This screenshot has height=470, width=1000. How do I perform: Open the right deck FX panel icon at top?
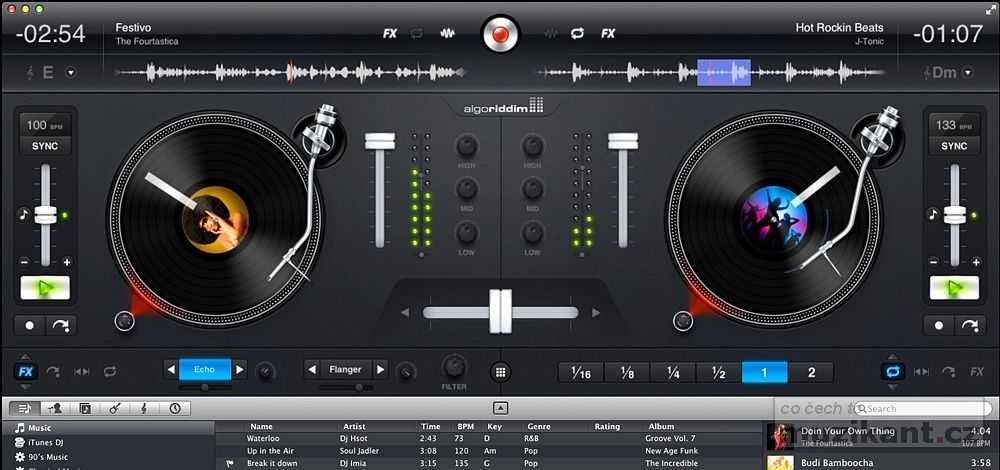tap(608, 33)
